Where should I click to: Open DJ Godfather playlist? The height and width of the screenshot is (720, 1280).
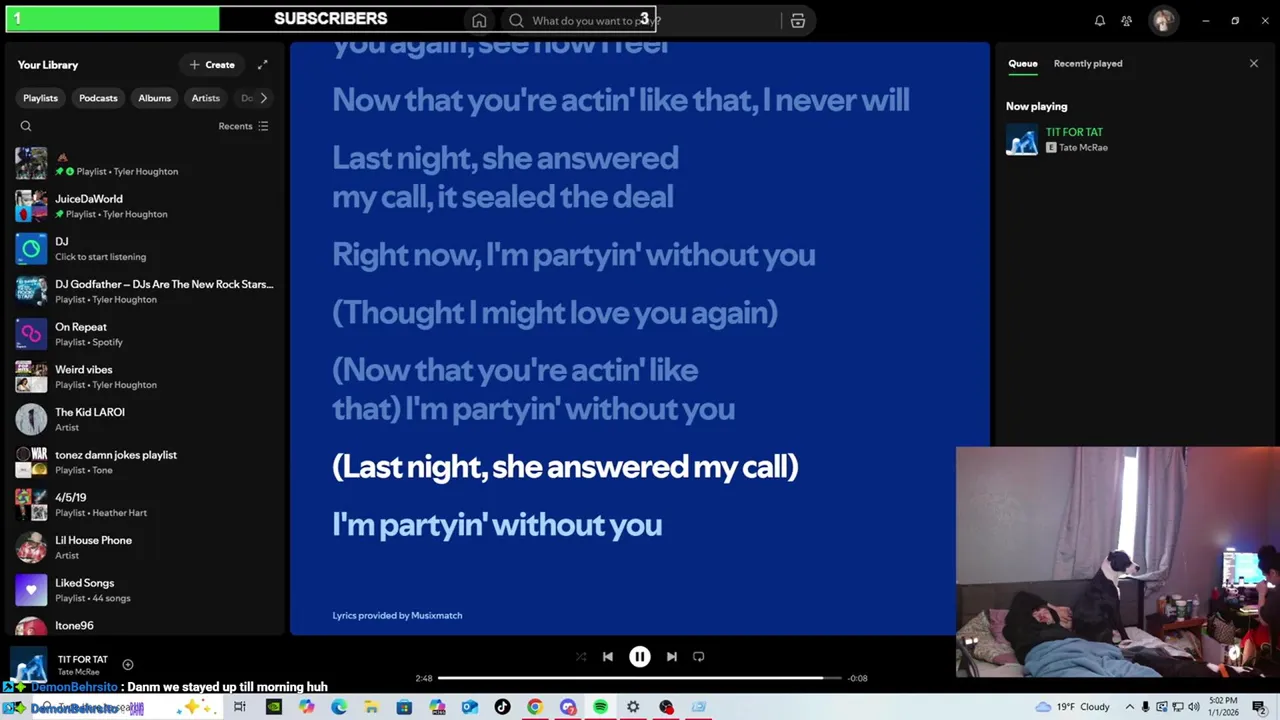click(x=145, y=291)
